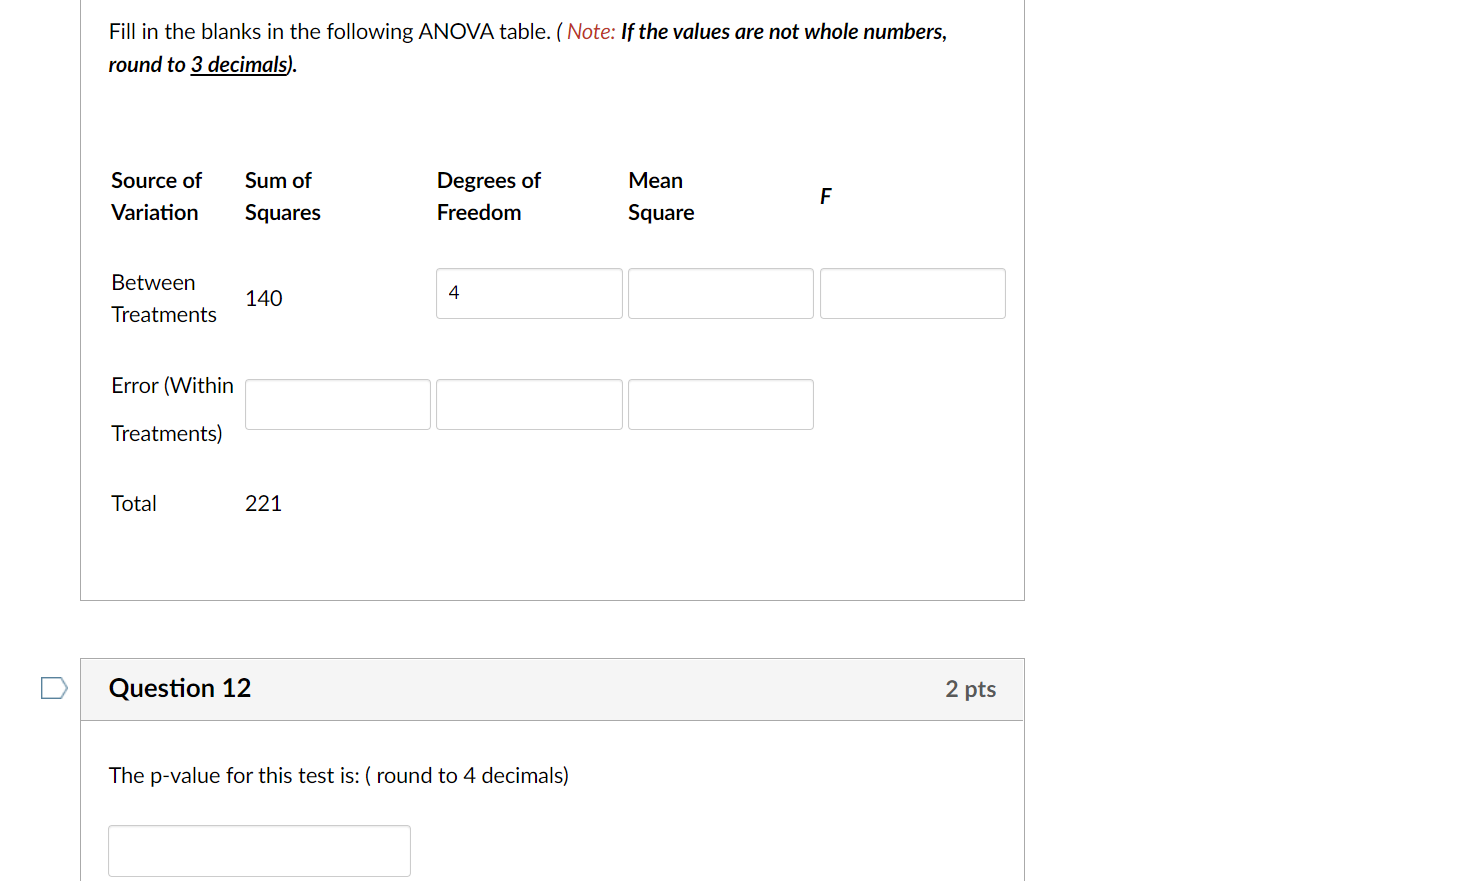
Task: Select the Error row degrees of freedom box
Action: coord(529,404)
